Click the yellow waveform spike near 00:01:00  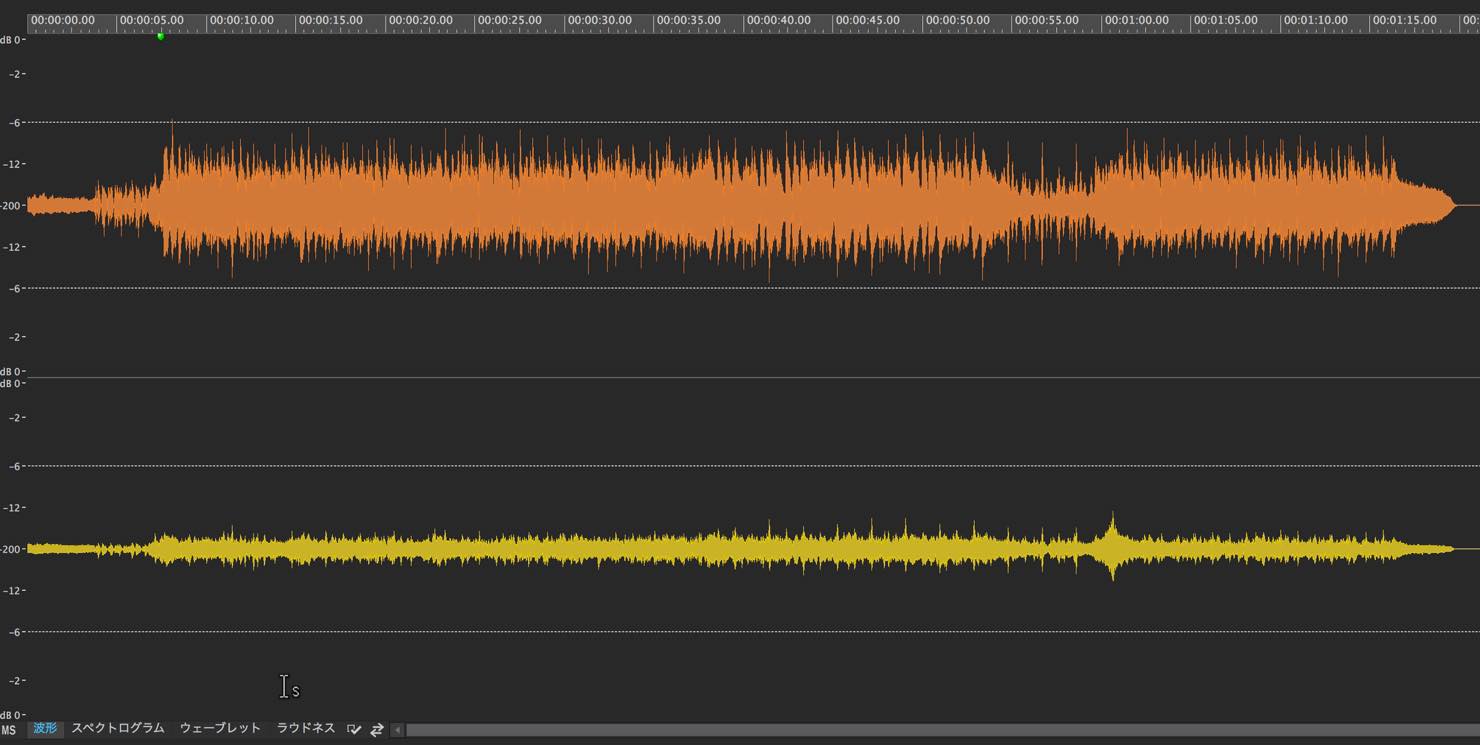point(1113,547)
